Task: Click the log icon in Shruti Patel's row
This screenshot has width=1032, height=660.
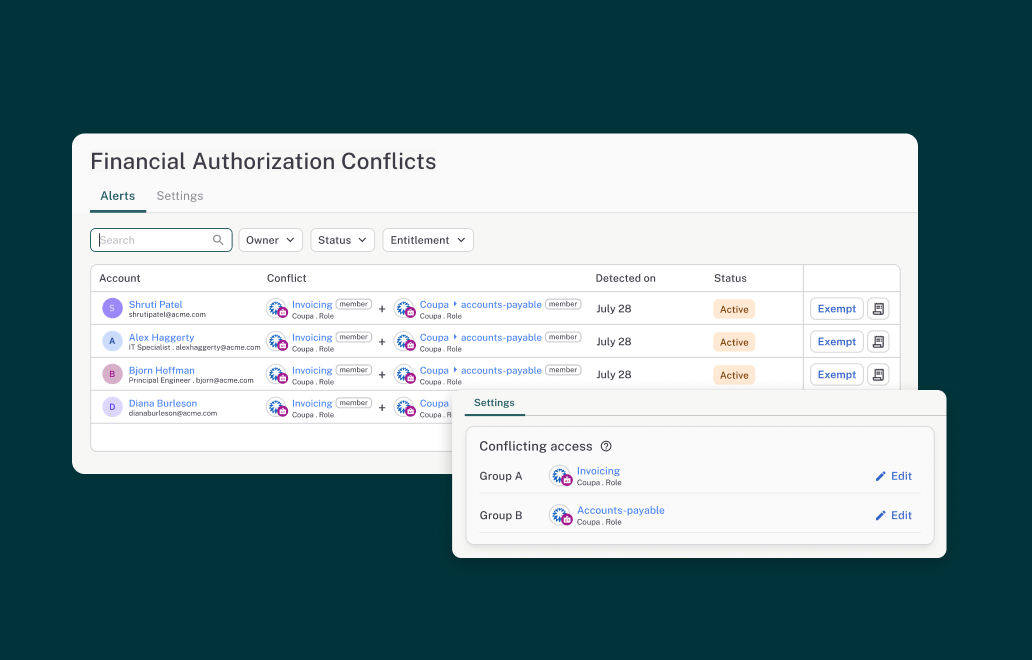Action: 878,309
